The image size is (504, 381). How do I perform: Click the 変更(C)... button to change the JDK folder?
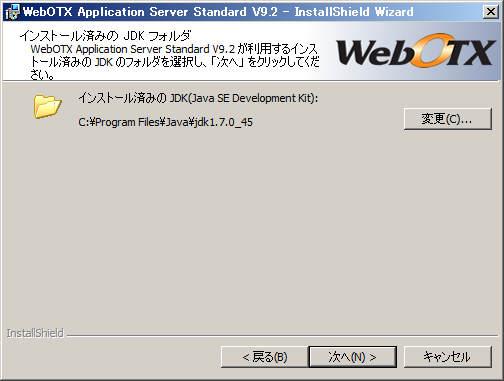pyautogui.click(x=448, y=119)
